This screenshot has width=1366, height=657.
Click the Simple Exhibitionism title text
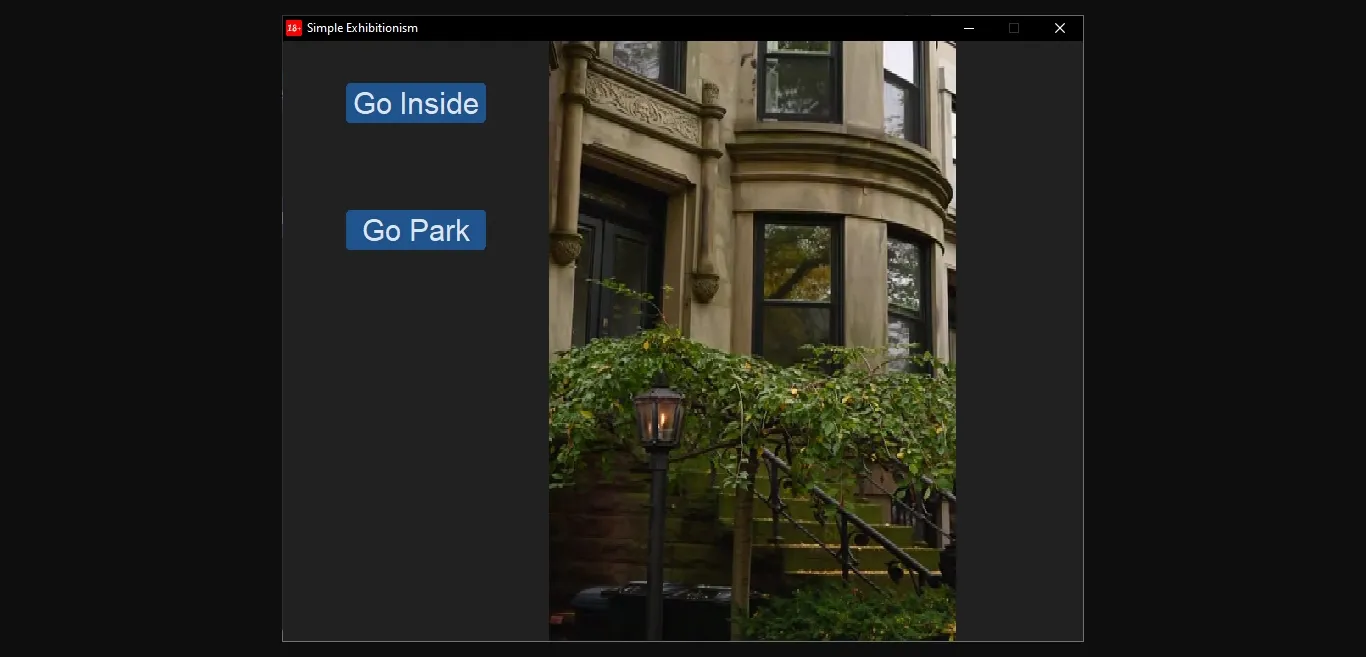(362, 28)
